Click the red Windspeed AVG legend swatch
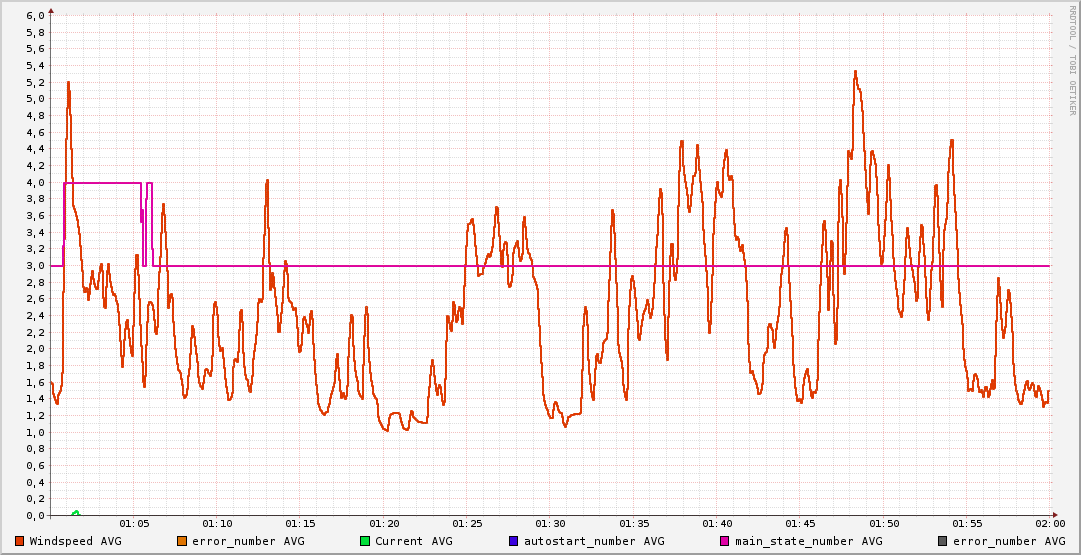This screenshot has width=1081, height=555. (x=20, y=541)
